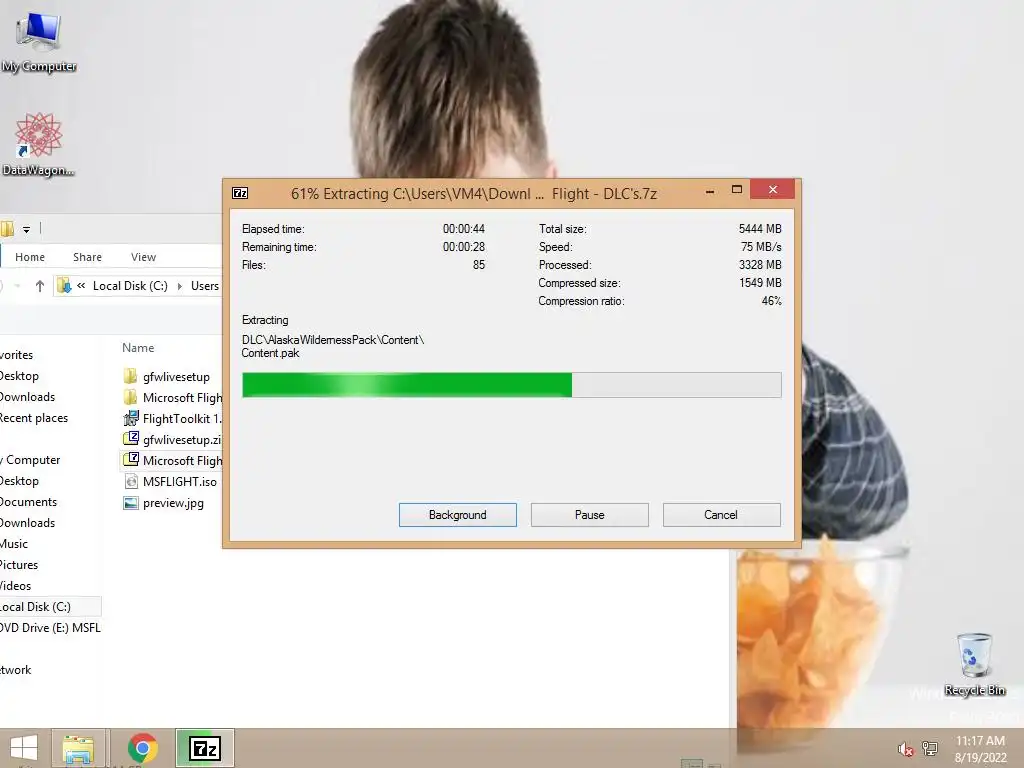Click the green extraction progress bar
The height and width of the screenshot is (768, 1024).
(511, 385)
